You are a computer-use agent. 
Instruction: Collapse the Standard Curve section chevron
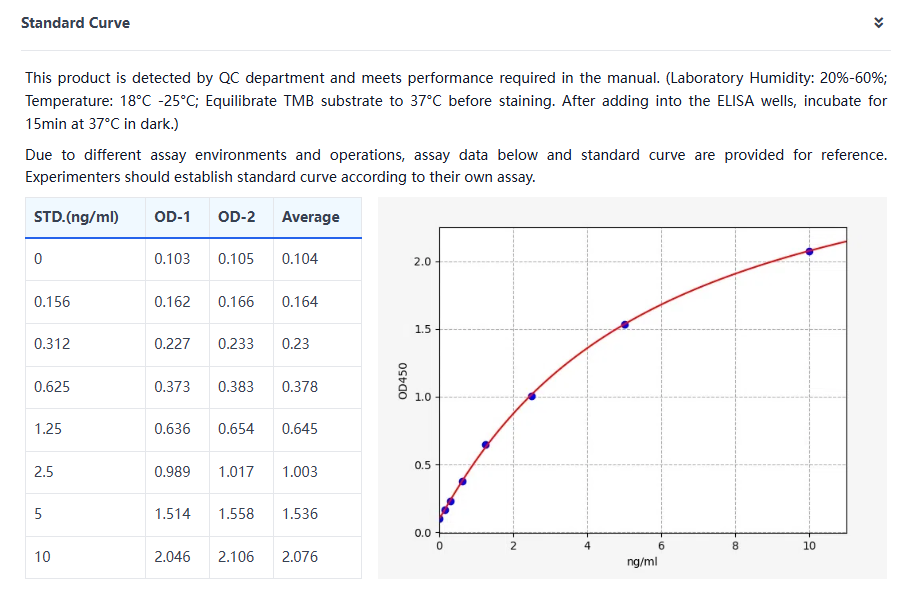[878, 23]
